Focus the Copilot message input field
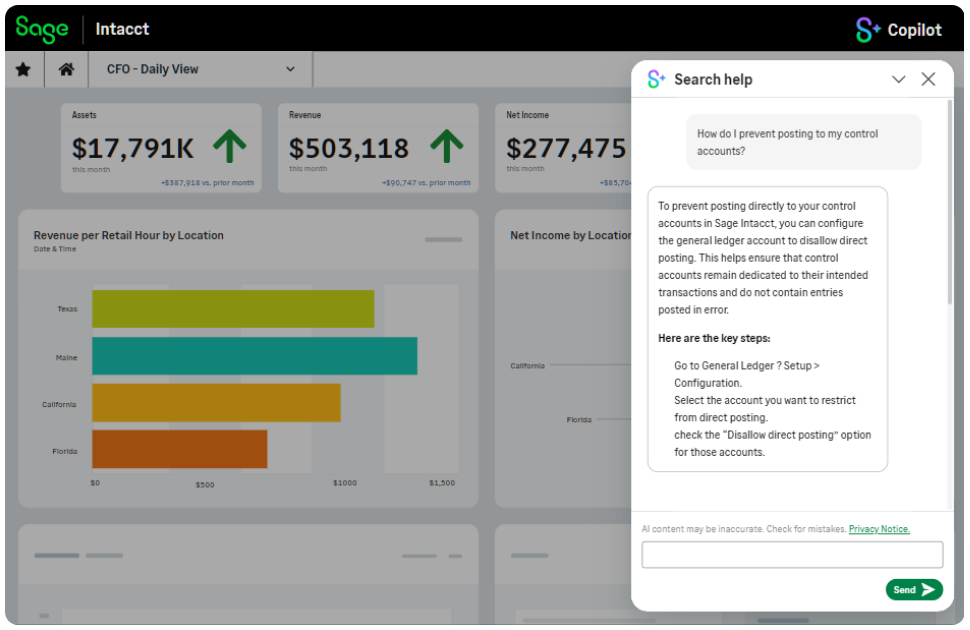The image size is (970, 630). click(x=792, y=554)
